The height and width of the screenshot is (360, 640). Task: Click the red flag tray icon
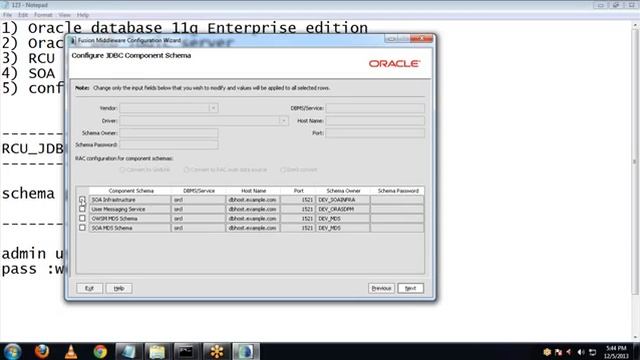(558, 352)
